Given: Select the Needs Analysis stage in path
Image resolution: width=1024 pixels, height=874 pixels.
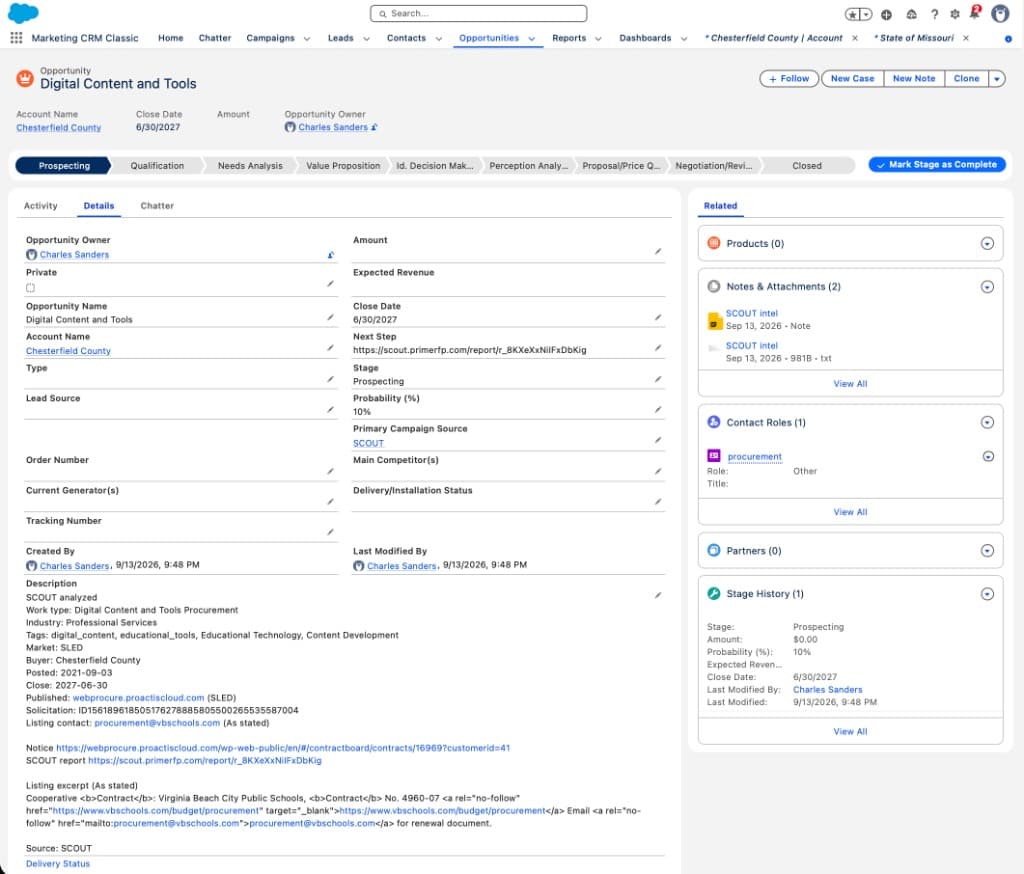Looking at the screenshot, I should coord(250,166).
